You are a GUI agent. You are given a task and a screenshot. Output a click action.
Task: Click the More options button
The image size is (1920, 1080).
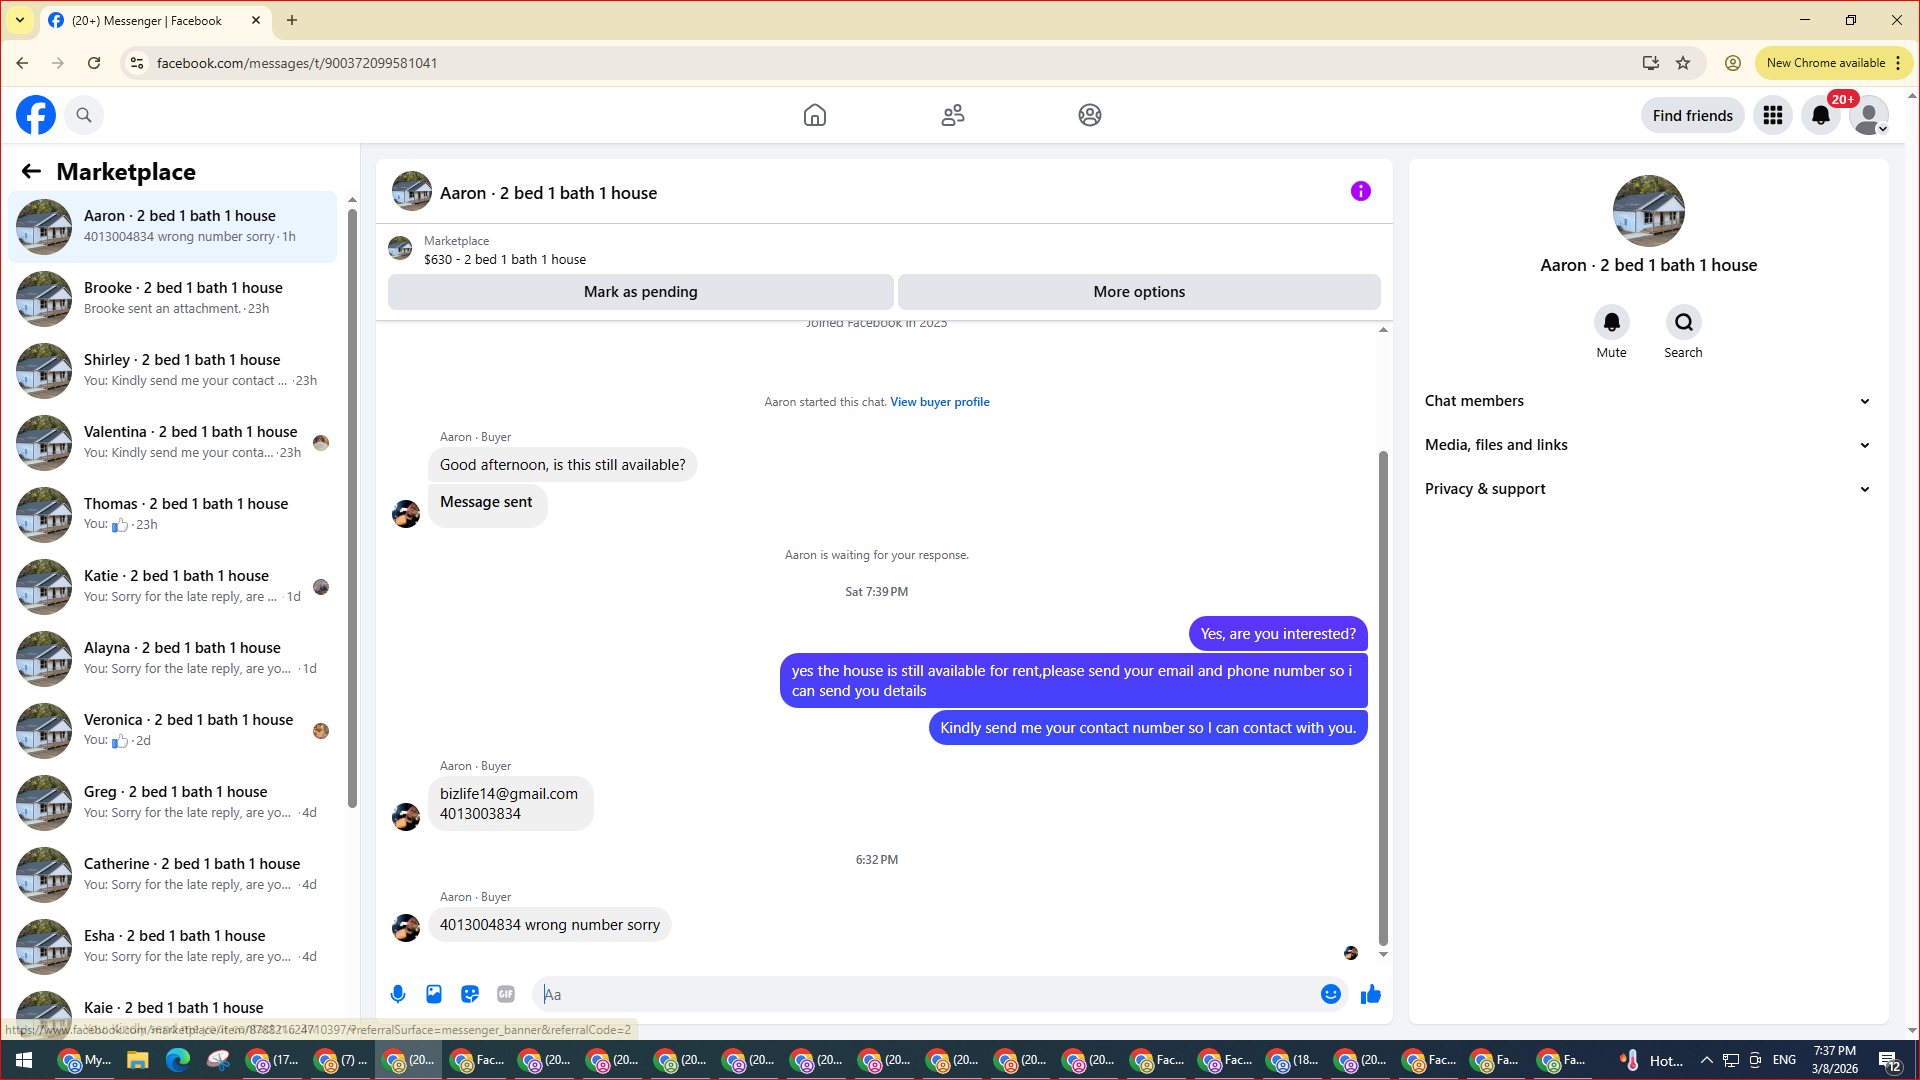(x=1138, y=292)
